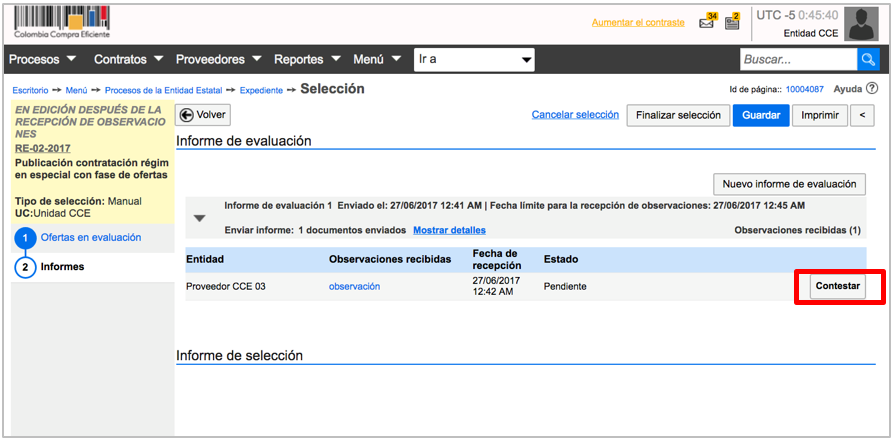Click the user profile avatar
Image resolution: width=894 pixels, height=441 pixels.
(861, 23)
